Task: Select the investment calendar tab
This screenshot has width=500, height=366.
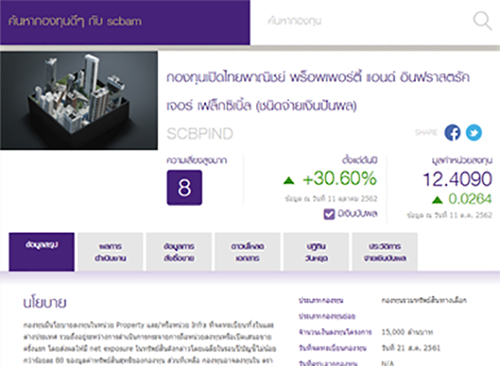Action: [x=316, y=252]
